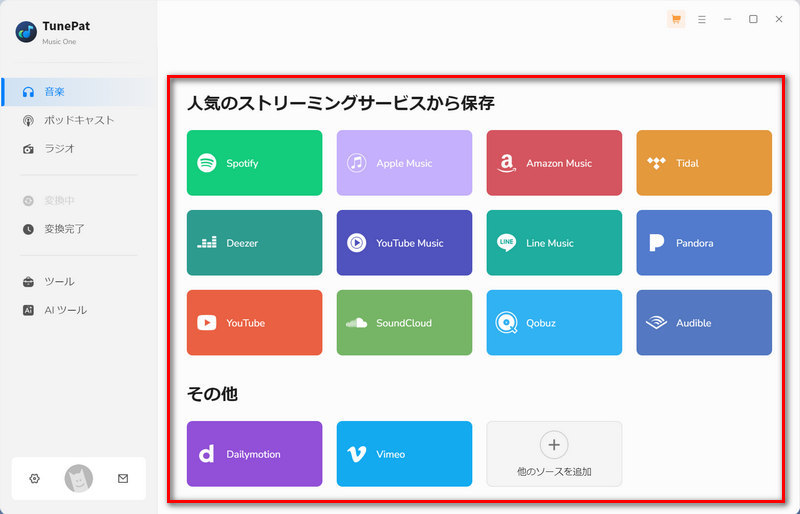The width and height of the screenshot is (800, 514).
Task: Click the TunePat logo icon
Action: click(26, 32)
